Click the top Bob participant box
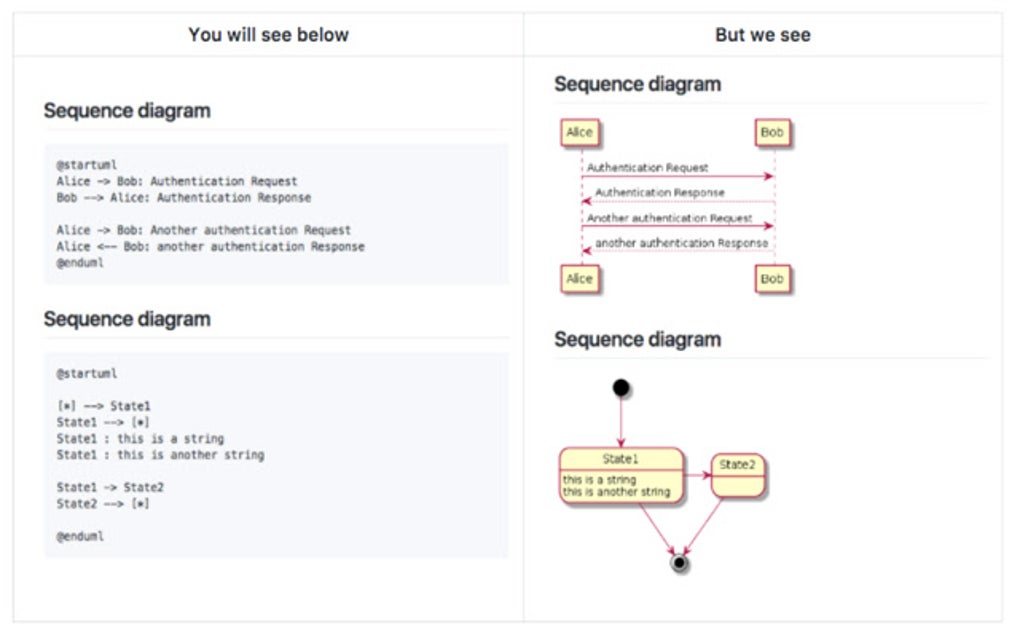Image resolution: width=1020 pixels, height=638 pixels. (x=773, y=133)
